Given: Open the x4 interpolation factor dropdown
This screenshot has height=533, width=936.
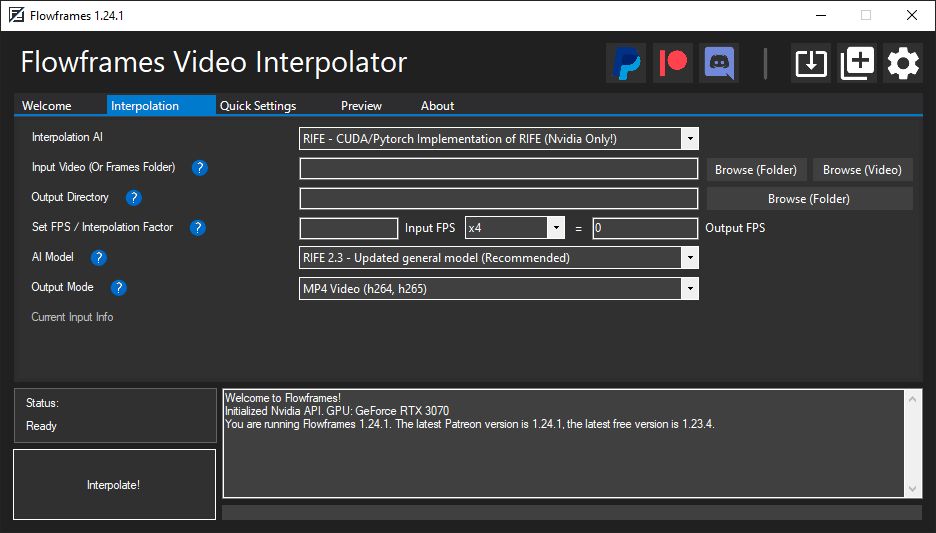Looking at the screenshot, I should pyautogui.click(x=556, y=228).
